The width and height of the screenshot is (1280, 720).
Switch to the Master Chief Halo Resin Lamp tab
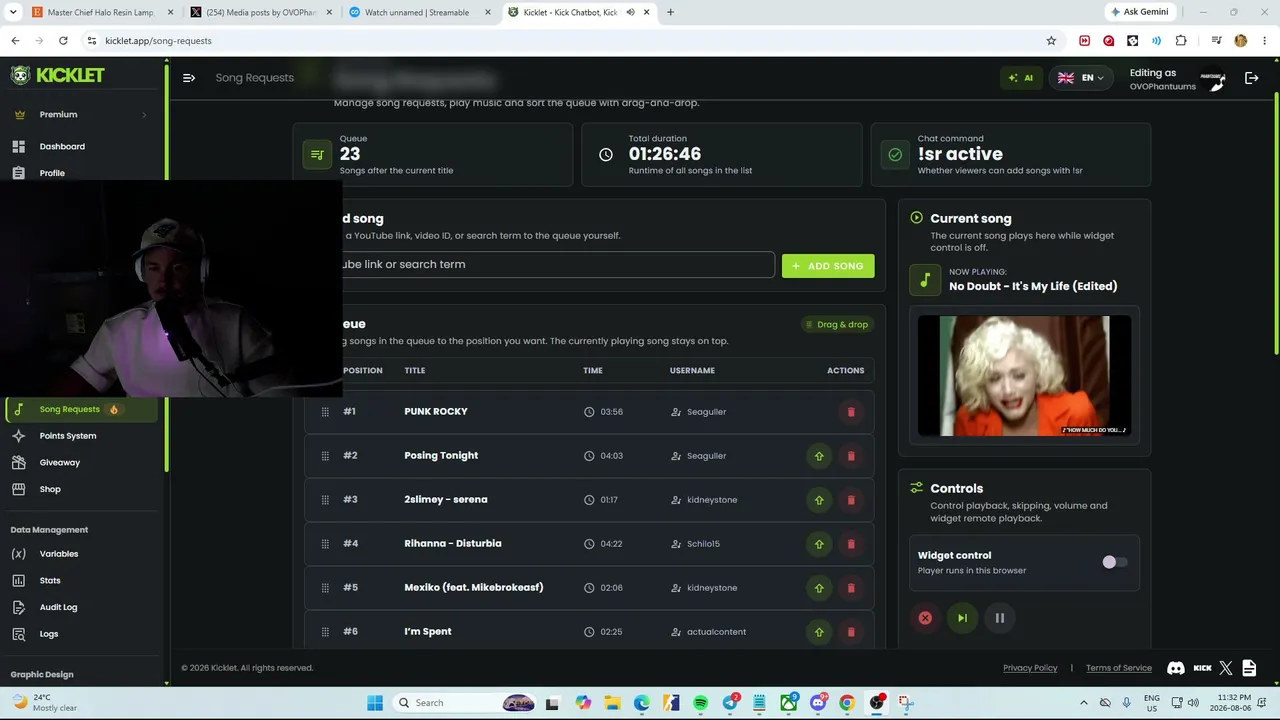[x=104, y=13]
